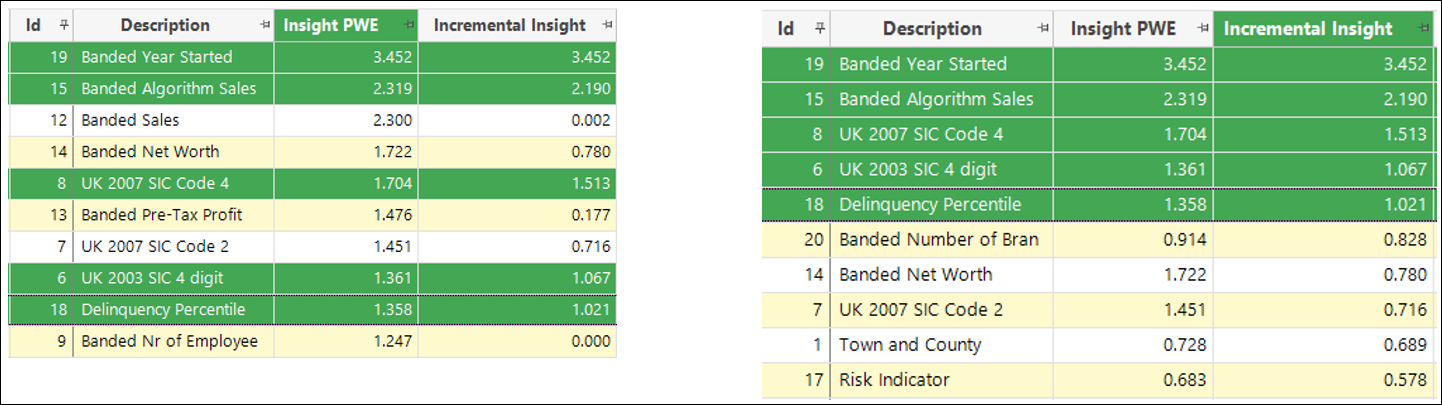This screenshot has width=1442, height=405.
Task: Sort left table by Id column header
Action: click(41, 25)
